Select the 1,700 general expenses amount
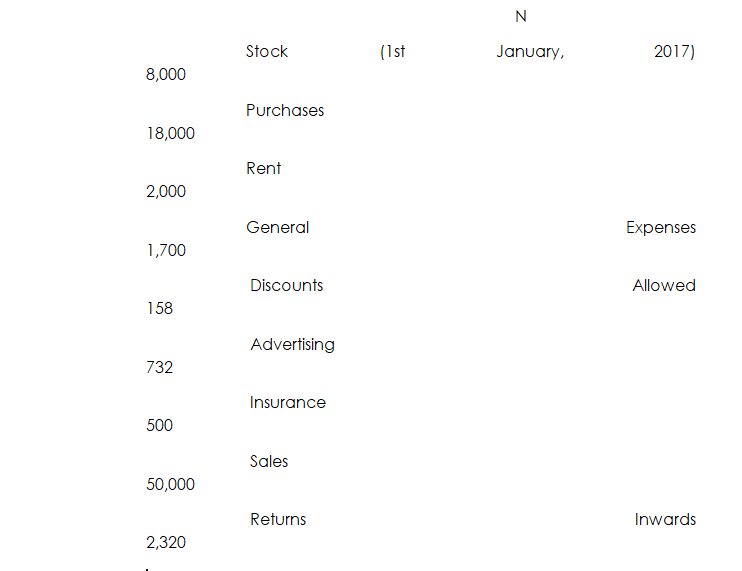 pos(166,250)
